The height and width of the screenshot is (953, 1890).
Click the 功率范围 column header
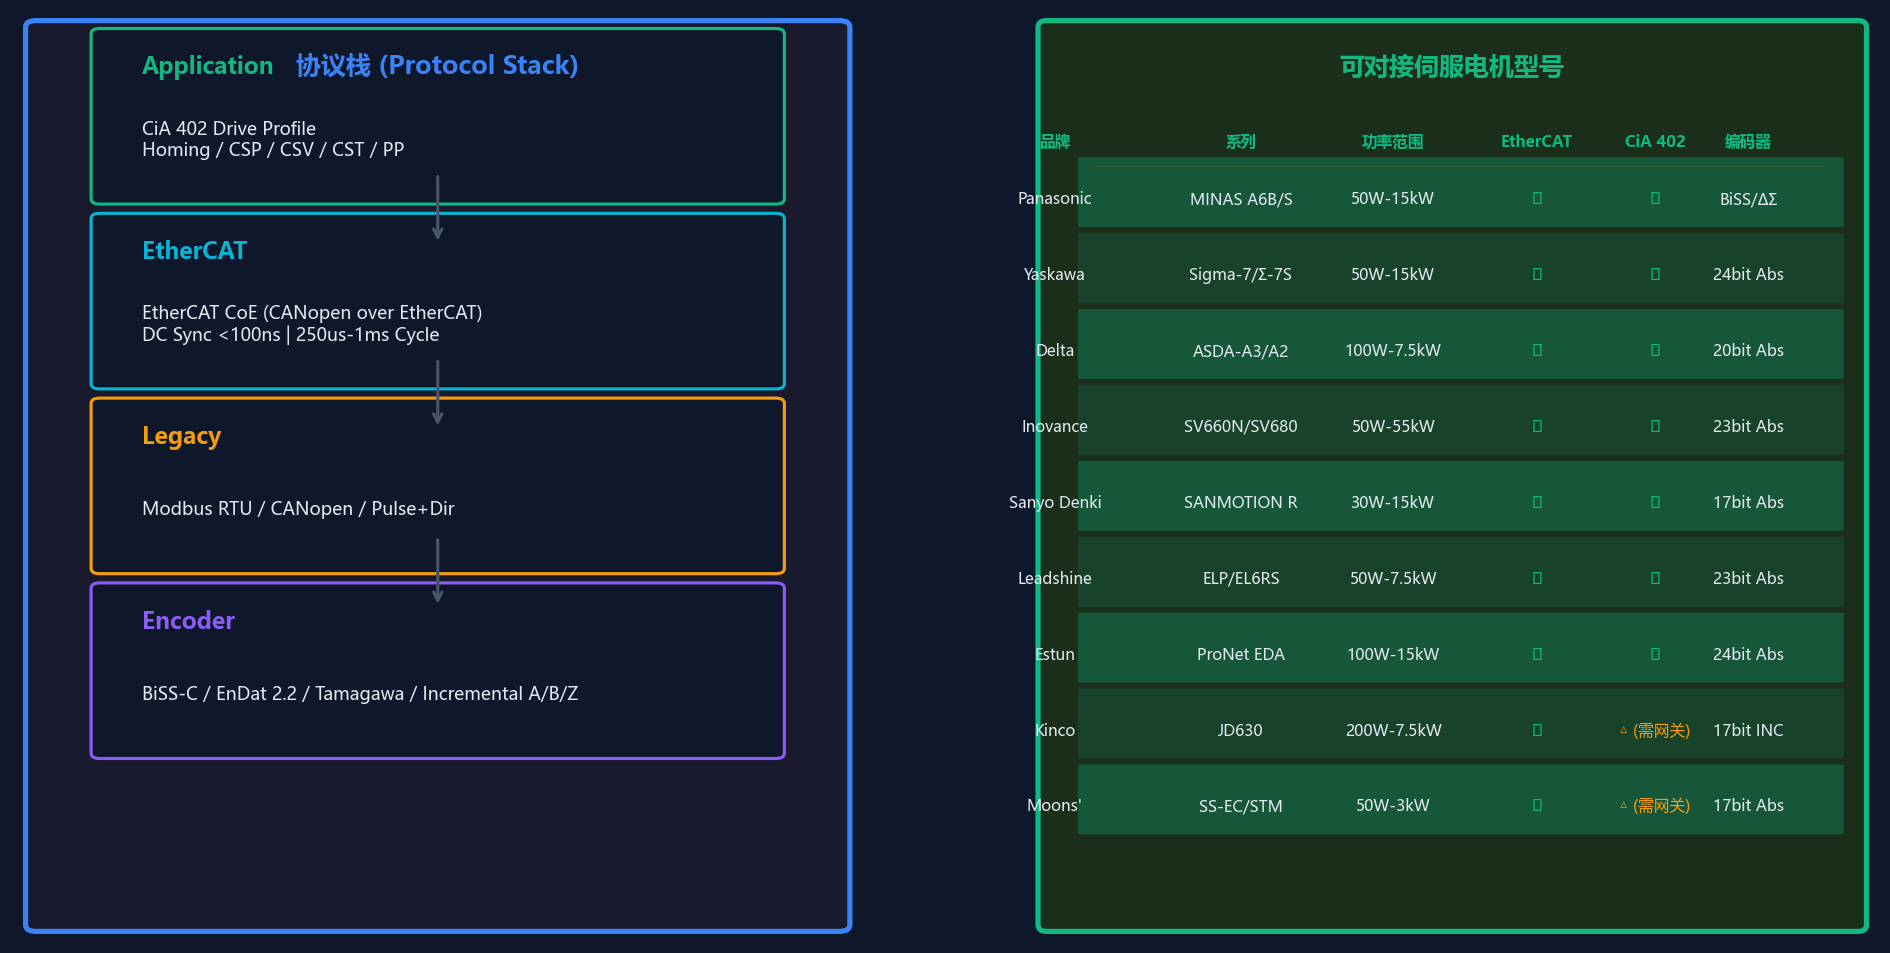(x=1393, y=142)
